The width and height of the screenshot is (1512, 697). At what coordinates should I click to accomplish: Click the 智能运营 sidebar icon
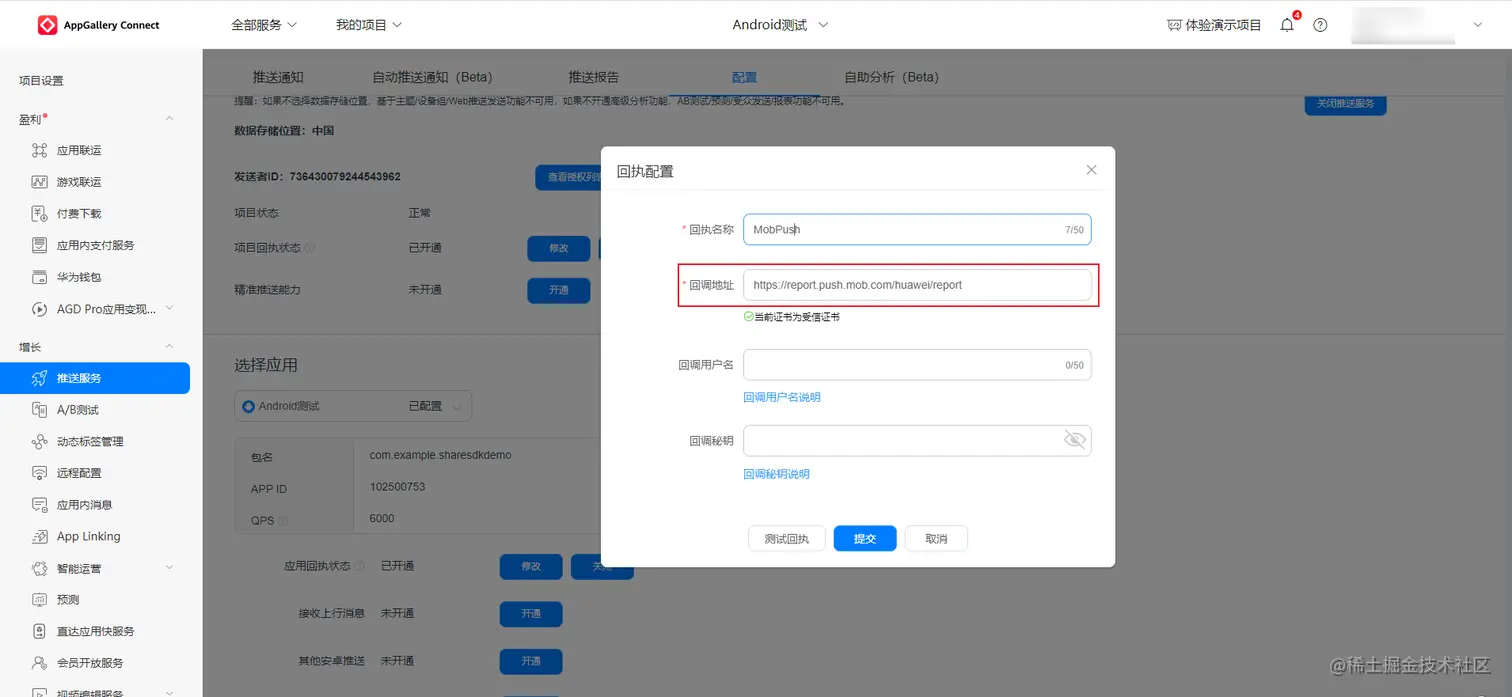point(39,568)
